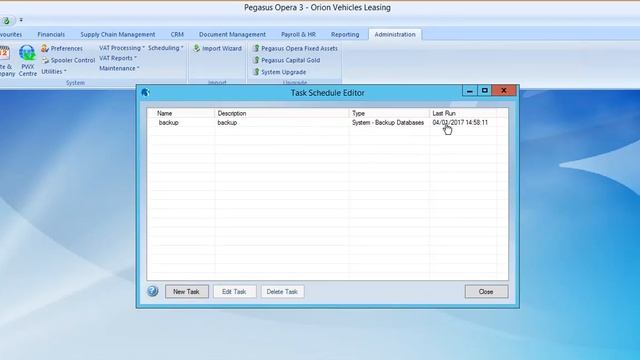Switch to the Financials tab
640x360 pixels.
[51, 35]
